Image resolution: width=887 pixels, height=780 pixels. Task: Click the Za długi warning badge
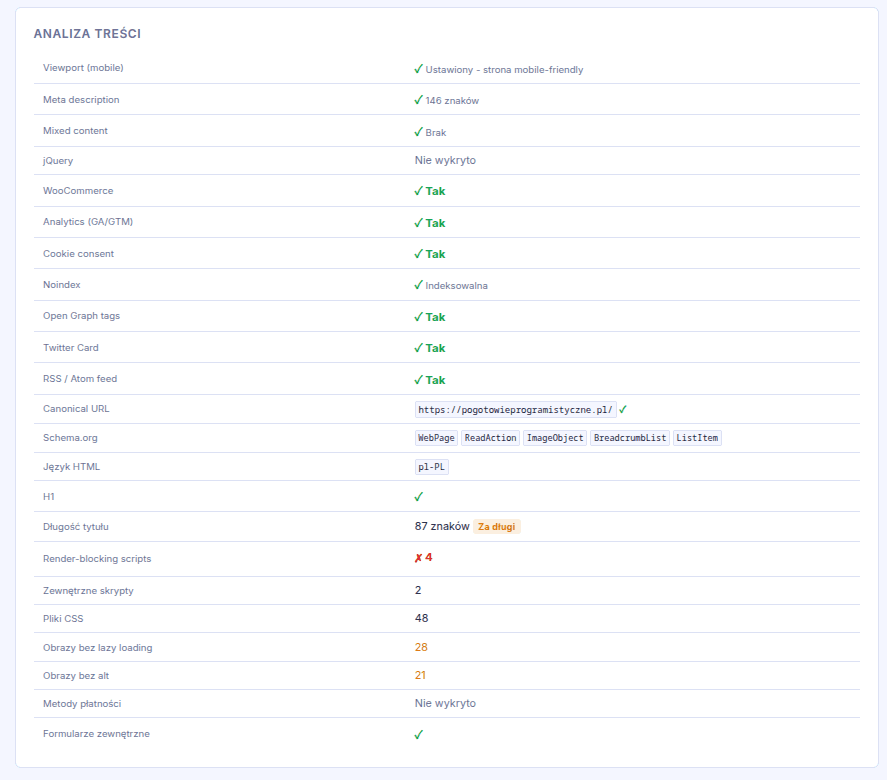[x=497, y=527]
